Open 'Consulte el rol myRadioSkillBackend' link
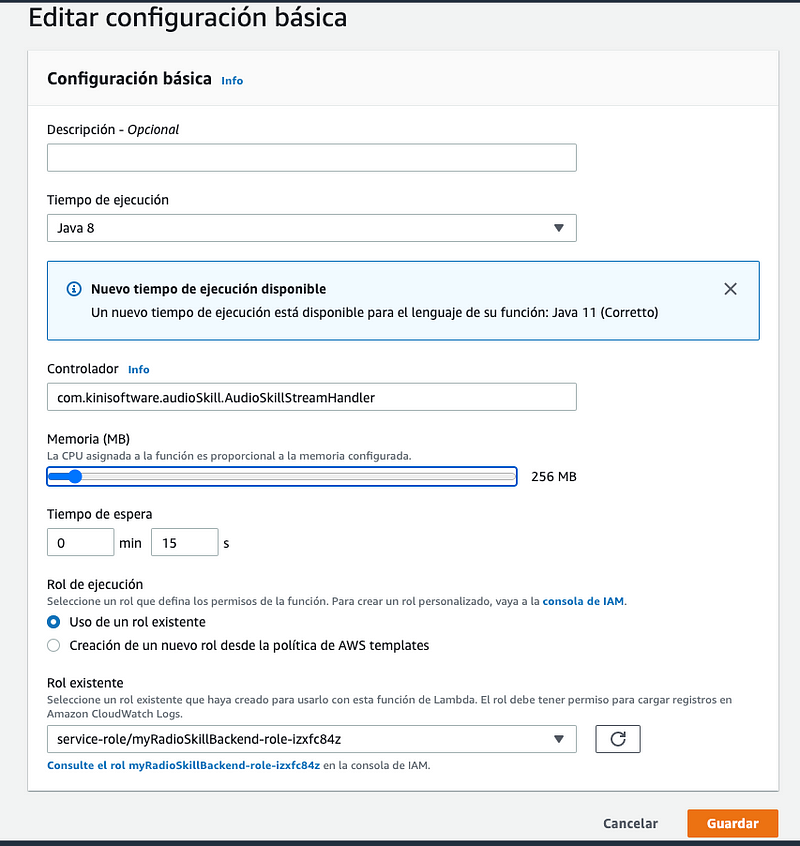Viewport: 800px width, 846px height. pos(183,765)
